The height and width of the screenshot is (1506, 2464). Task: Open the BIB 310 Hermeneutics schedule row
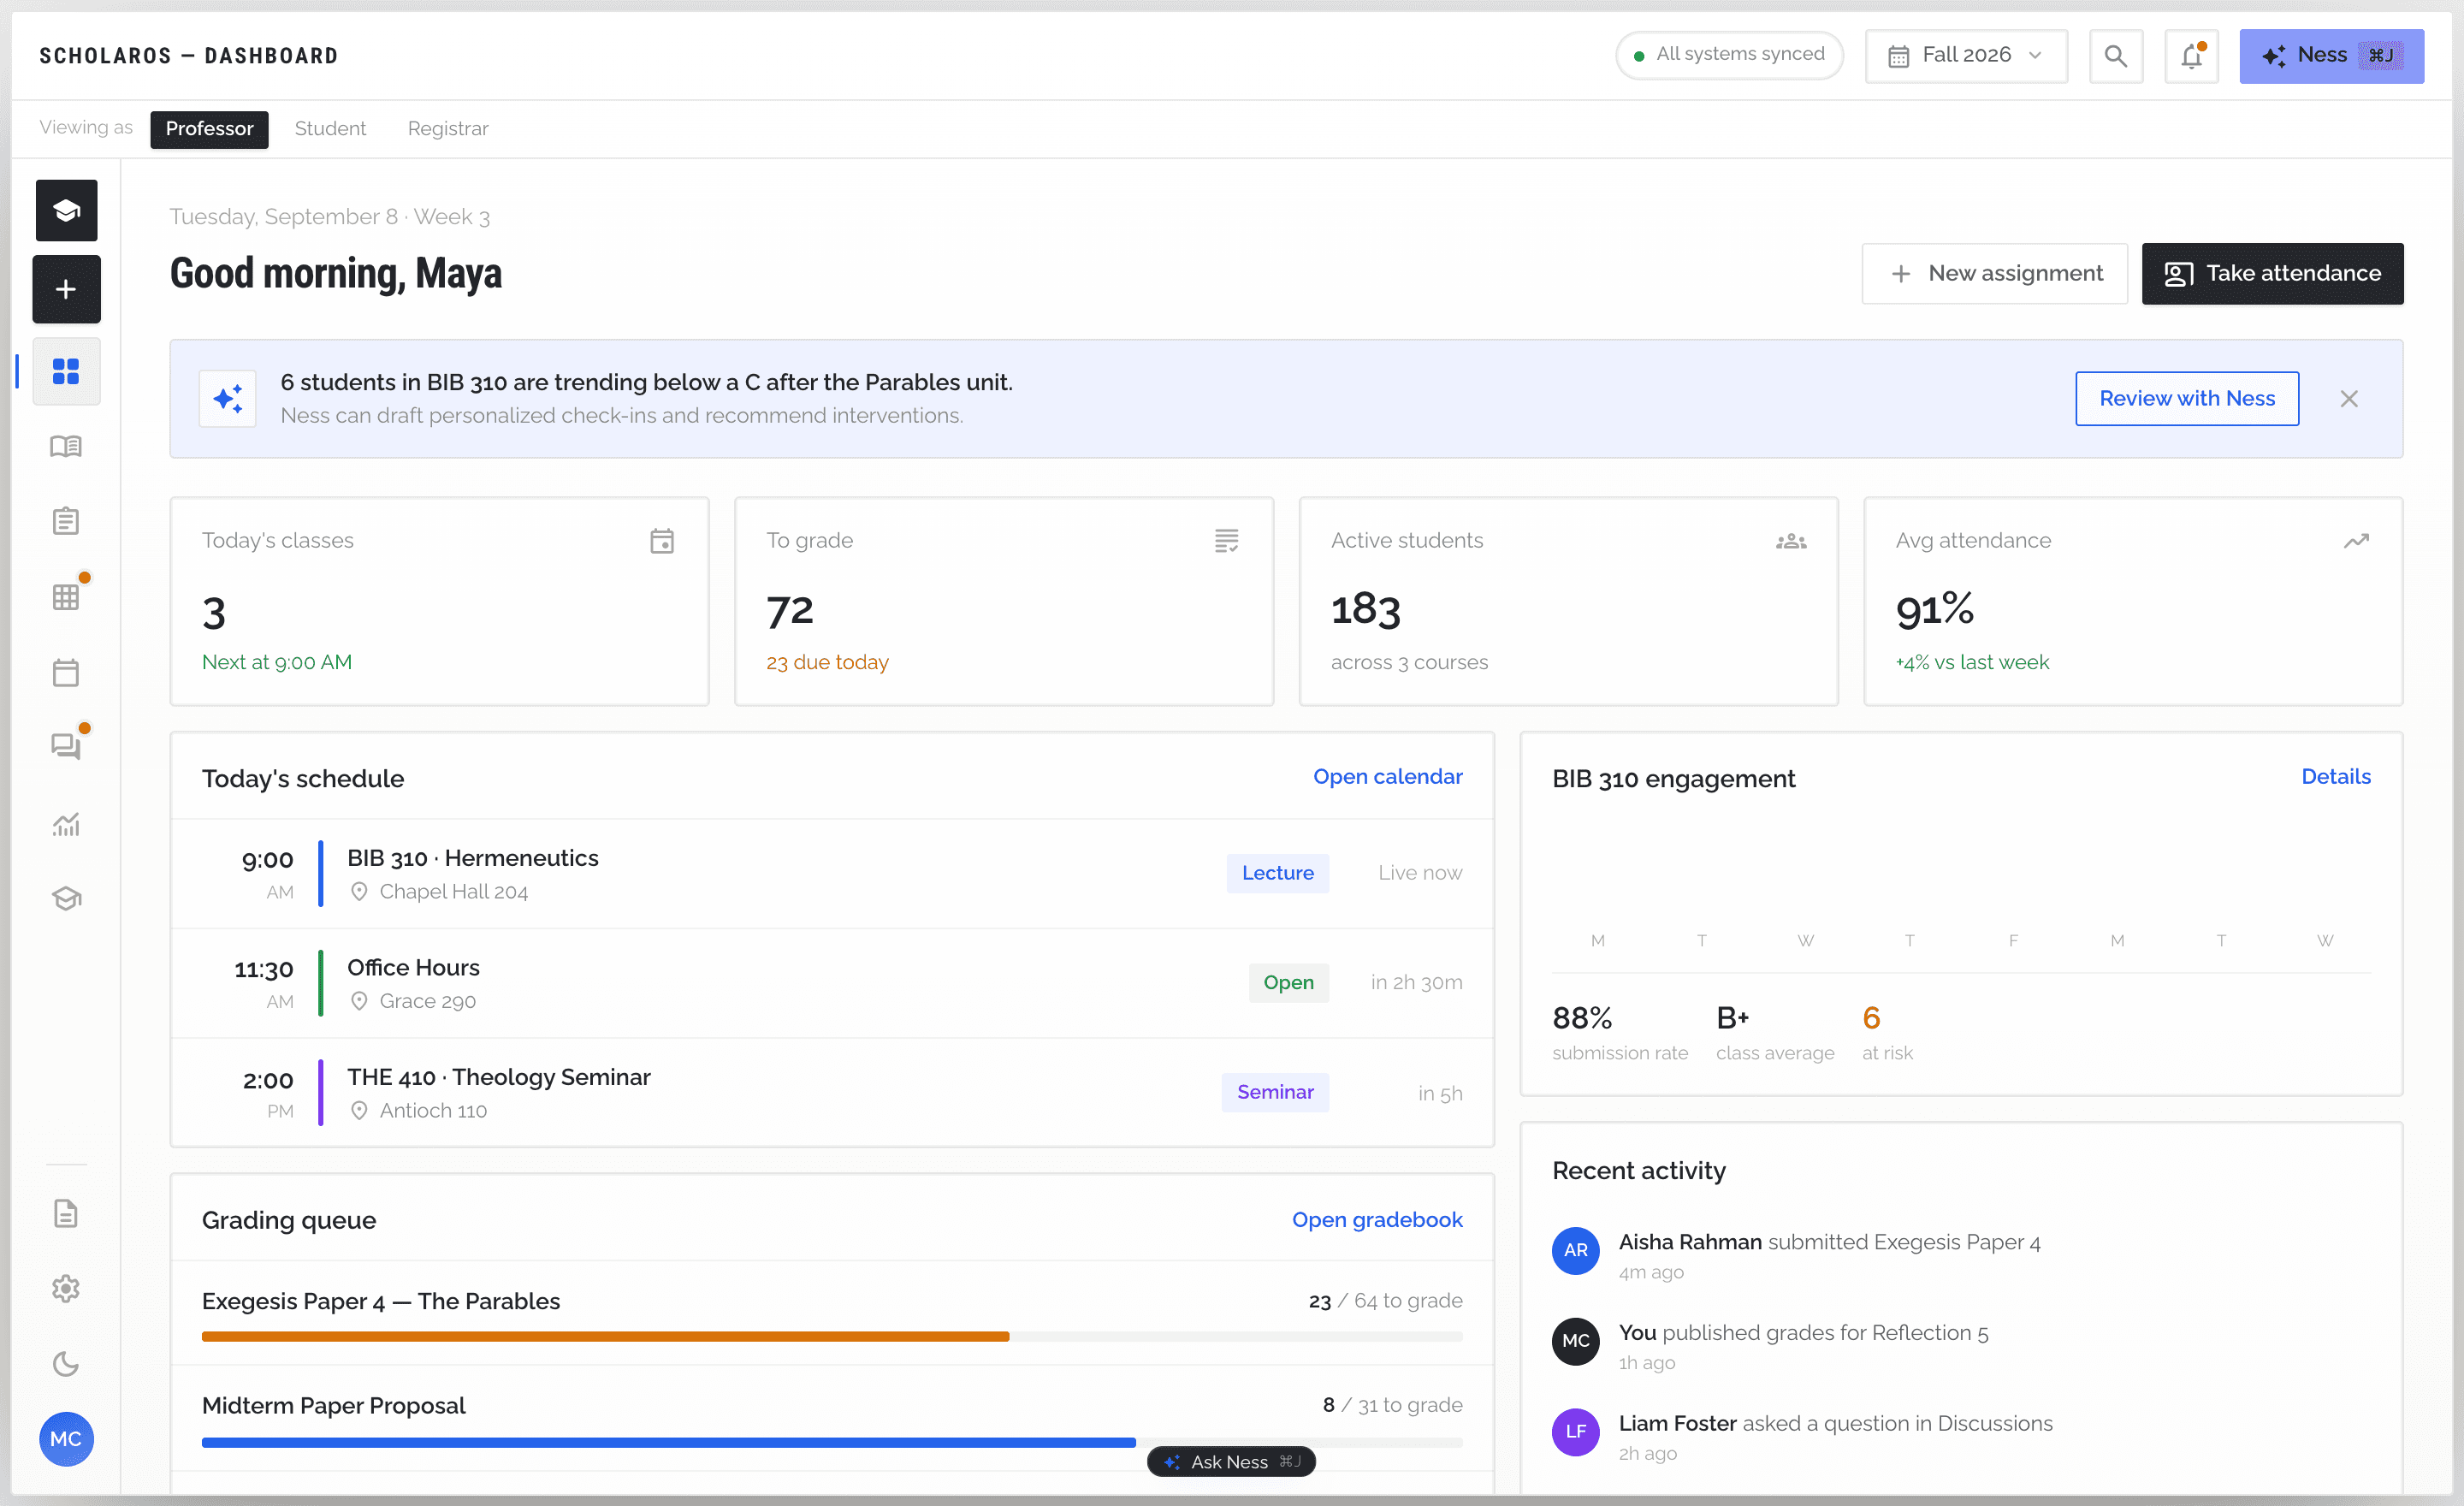click(832, 874)
